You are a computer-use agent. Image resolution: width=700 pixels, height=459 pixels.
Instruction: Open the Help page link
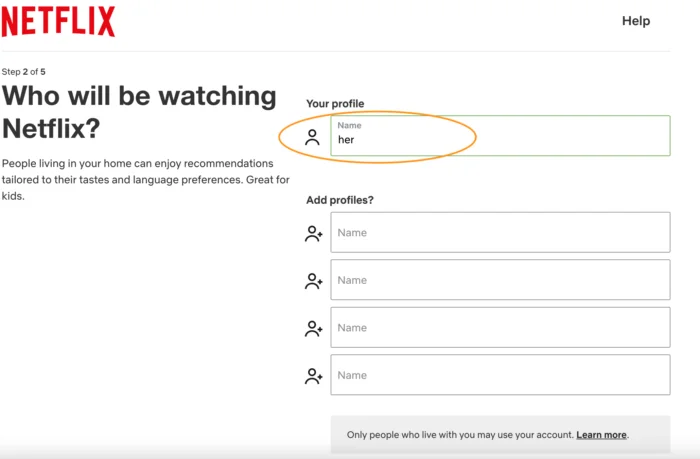(x=636, y=21)
